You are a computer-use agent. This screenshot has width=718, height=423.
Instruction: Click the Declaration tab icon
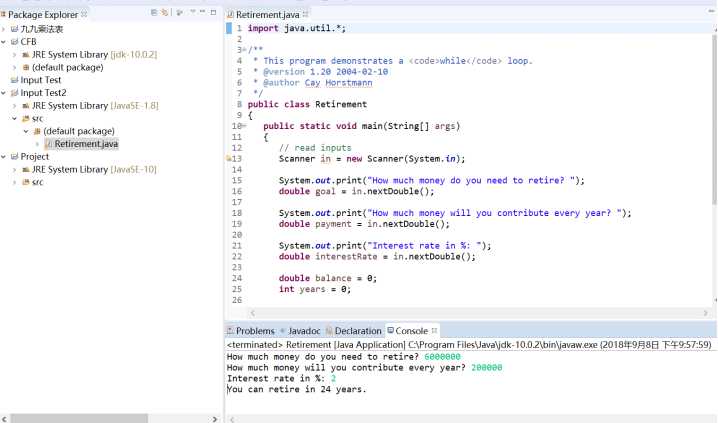coord(329,331)
